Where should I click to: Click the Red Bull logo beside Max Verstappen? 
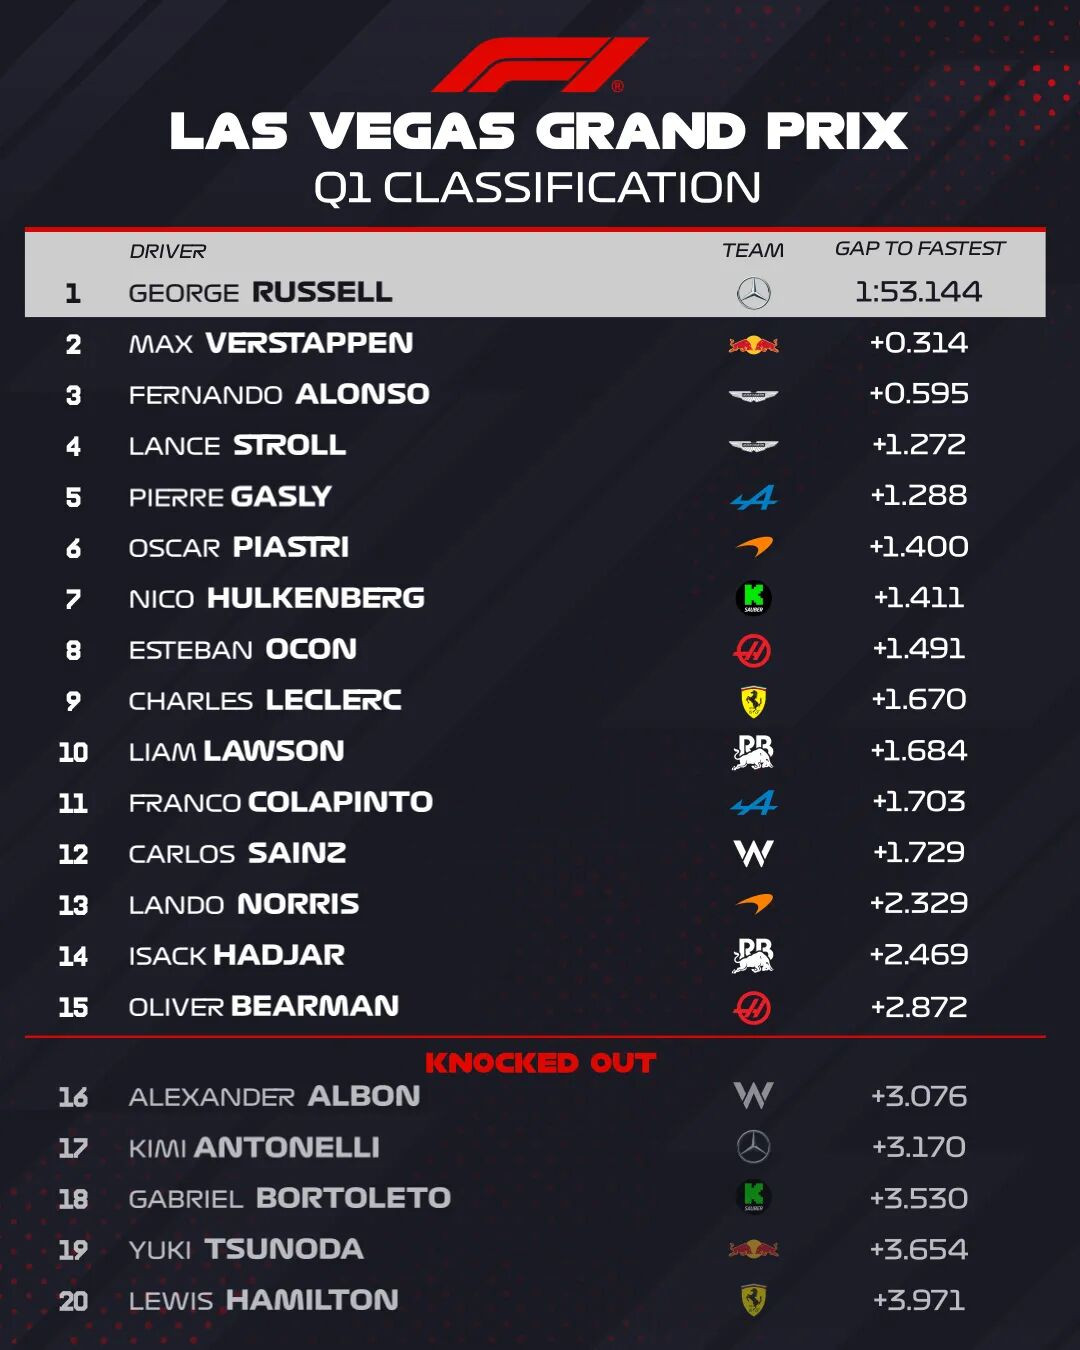point(753,345)
